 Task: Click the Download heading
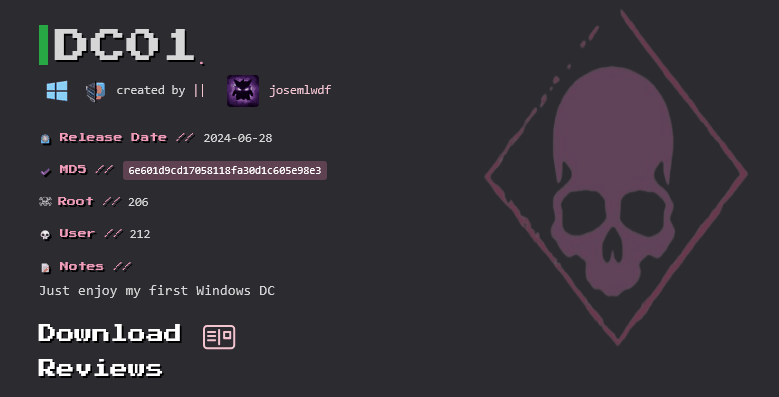pyautogui.click(x=109, y=333)
